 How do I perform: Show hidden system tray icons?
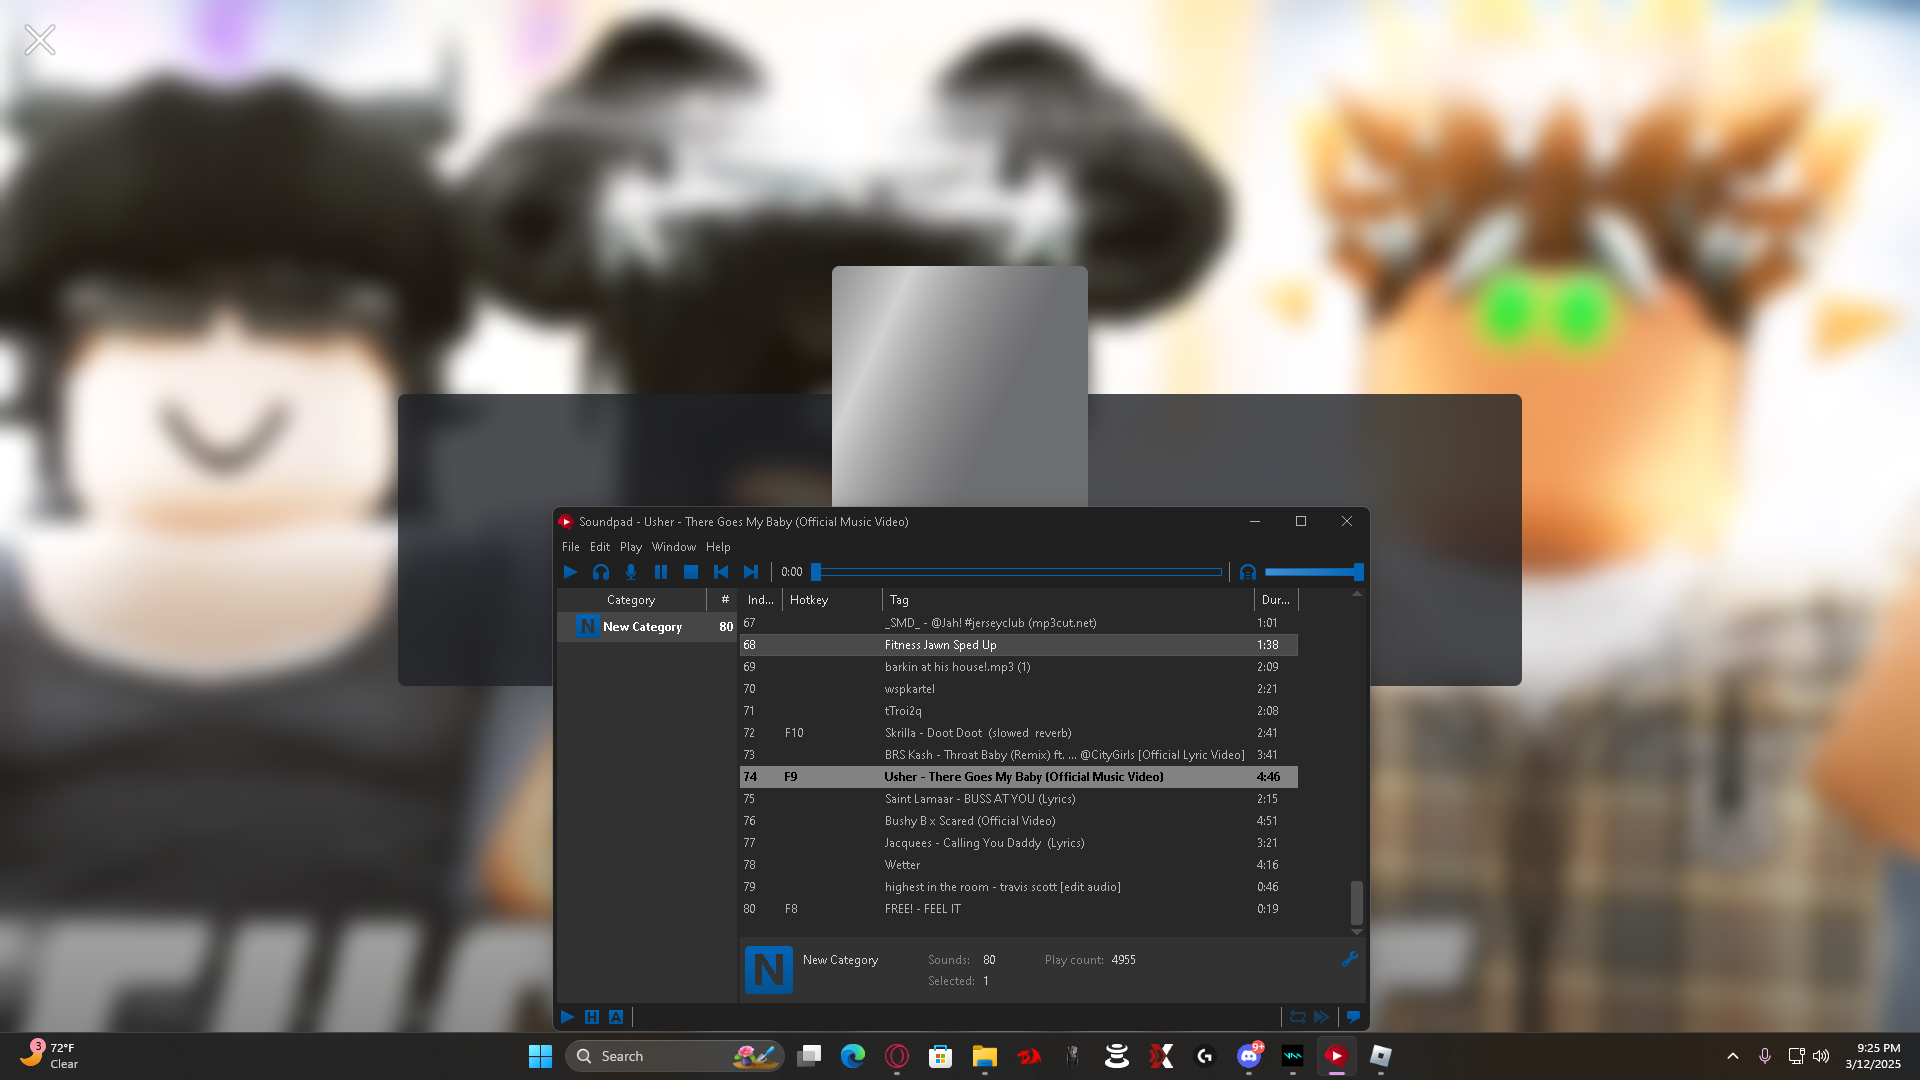coord(1733,1056)
